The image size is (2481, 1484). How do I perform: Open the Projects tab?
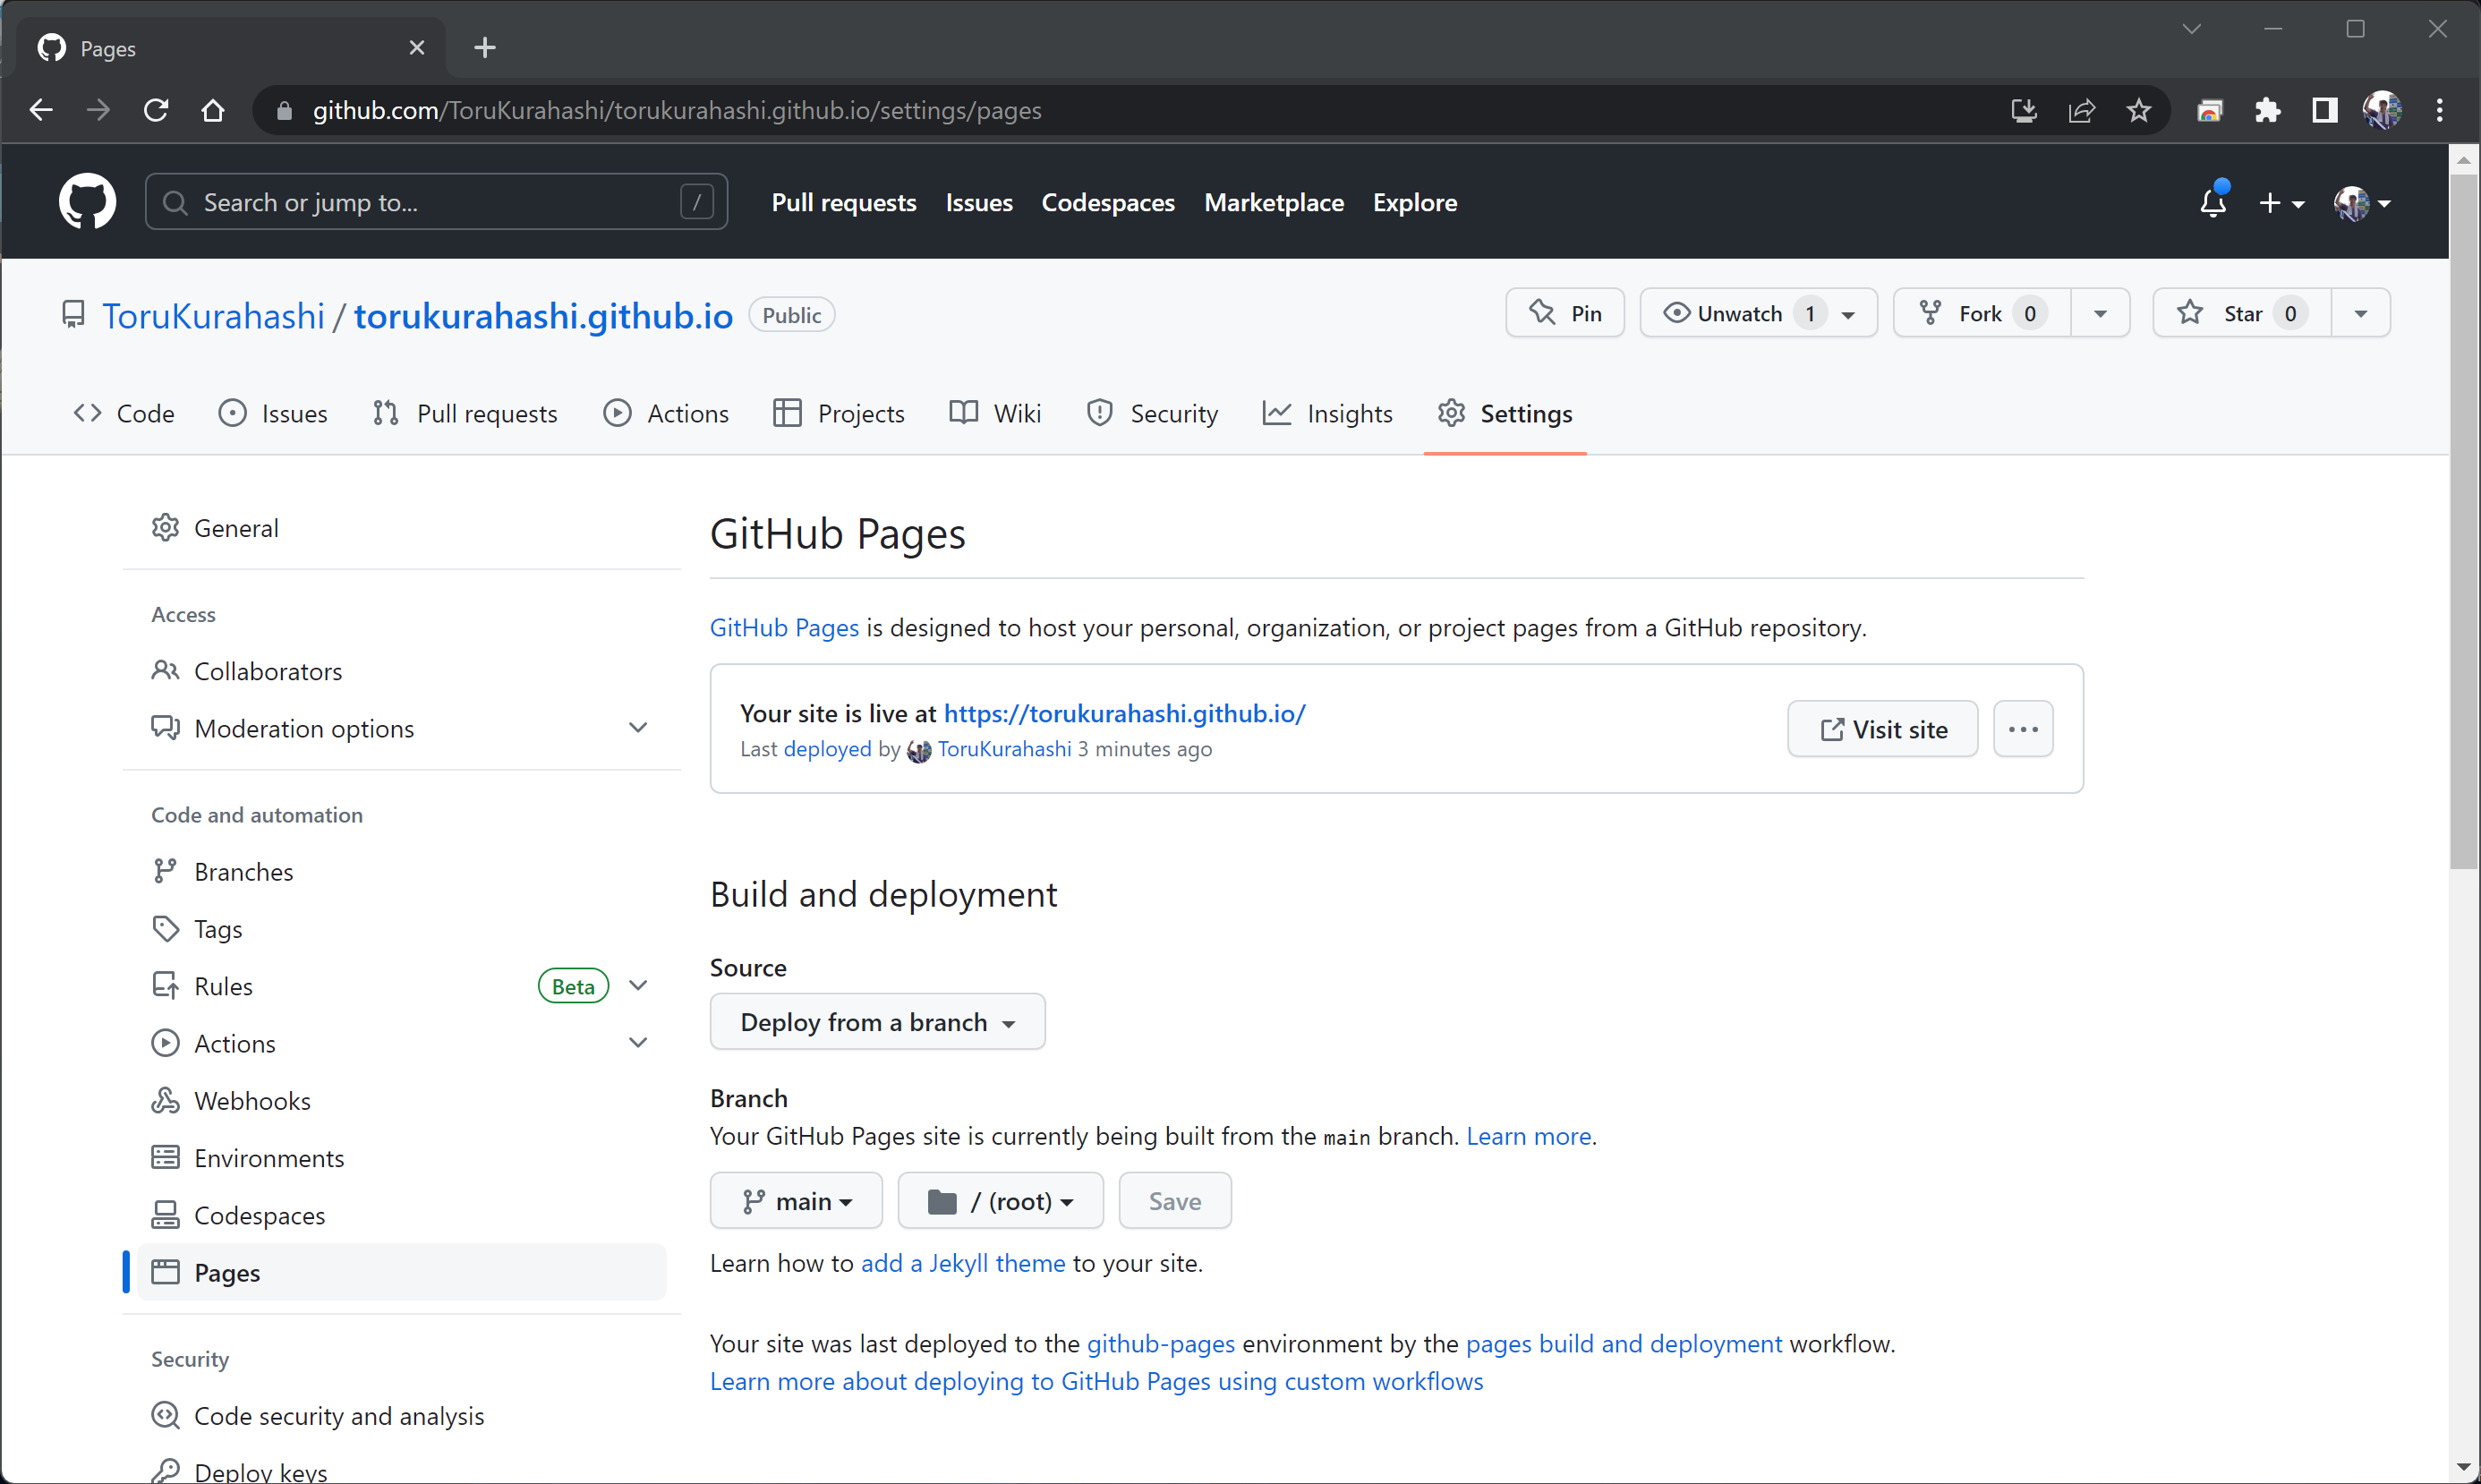click(x=838, y=413)
